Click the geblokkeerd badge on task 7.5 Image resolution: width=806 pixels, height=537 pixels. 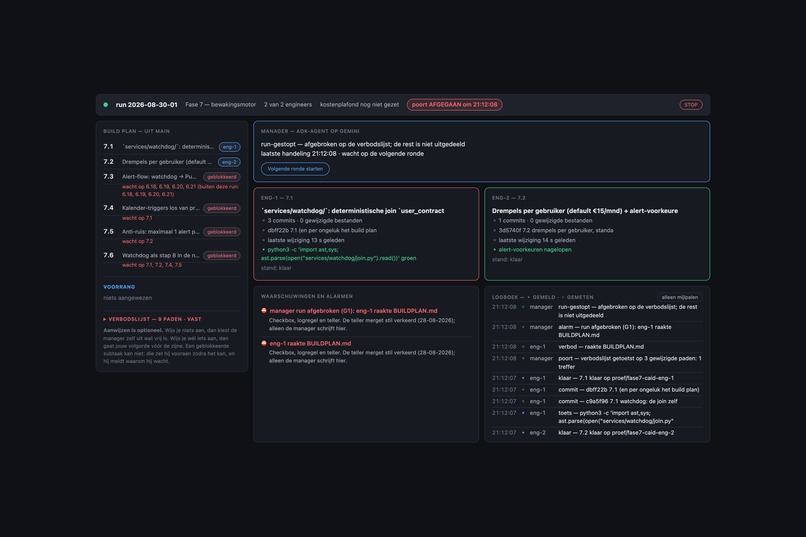tap(222, 232)
